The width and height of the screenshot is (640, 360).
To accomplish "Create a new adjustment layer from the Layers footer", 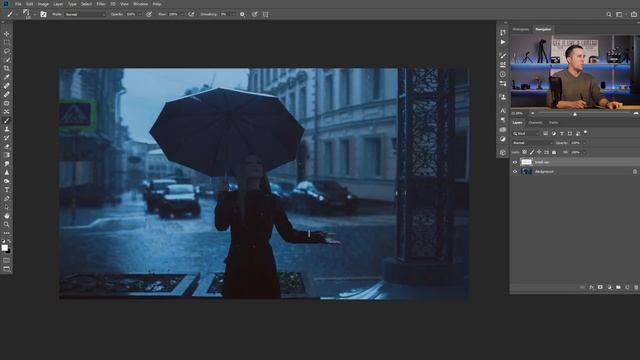I will pos(609,287).
